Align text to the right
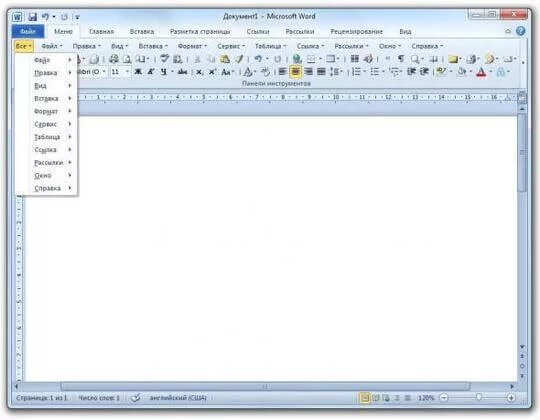The image size is (540, 420). (x=309, y=72)
